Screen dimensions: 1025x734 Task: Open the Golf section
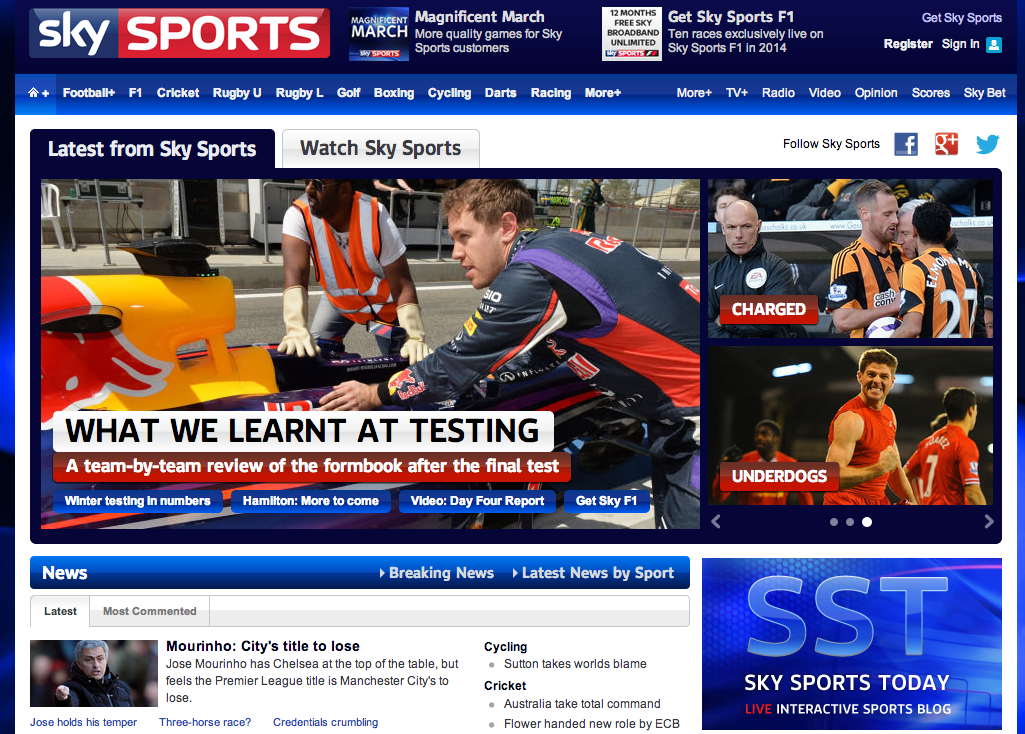348,93
